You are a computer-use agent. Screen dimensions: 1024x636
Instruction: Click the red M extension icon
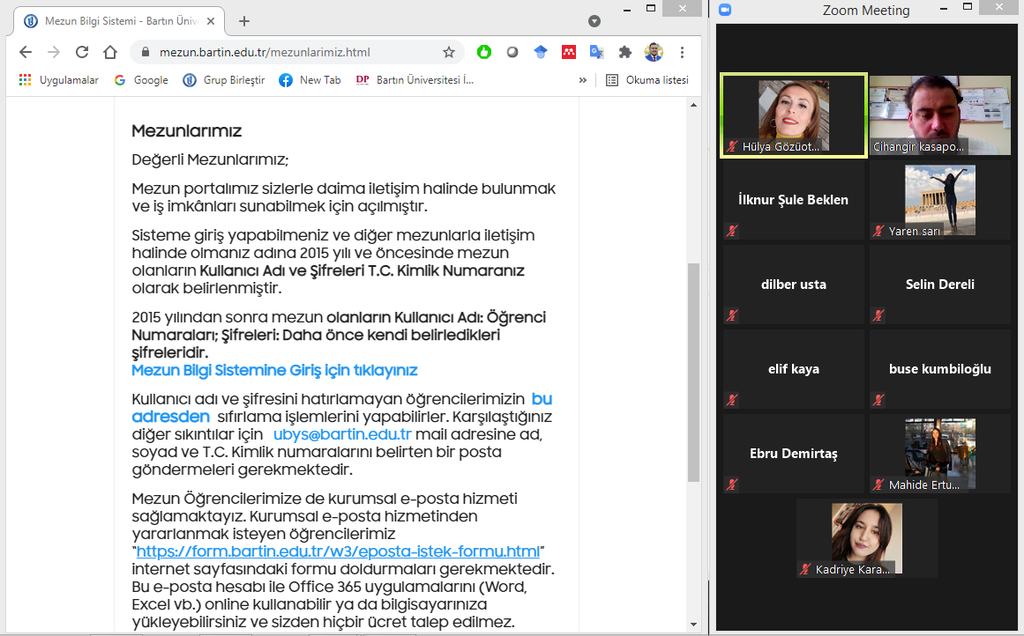click(568, 52)
